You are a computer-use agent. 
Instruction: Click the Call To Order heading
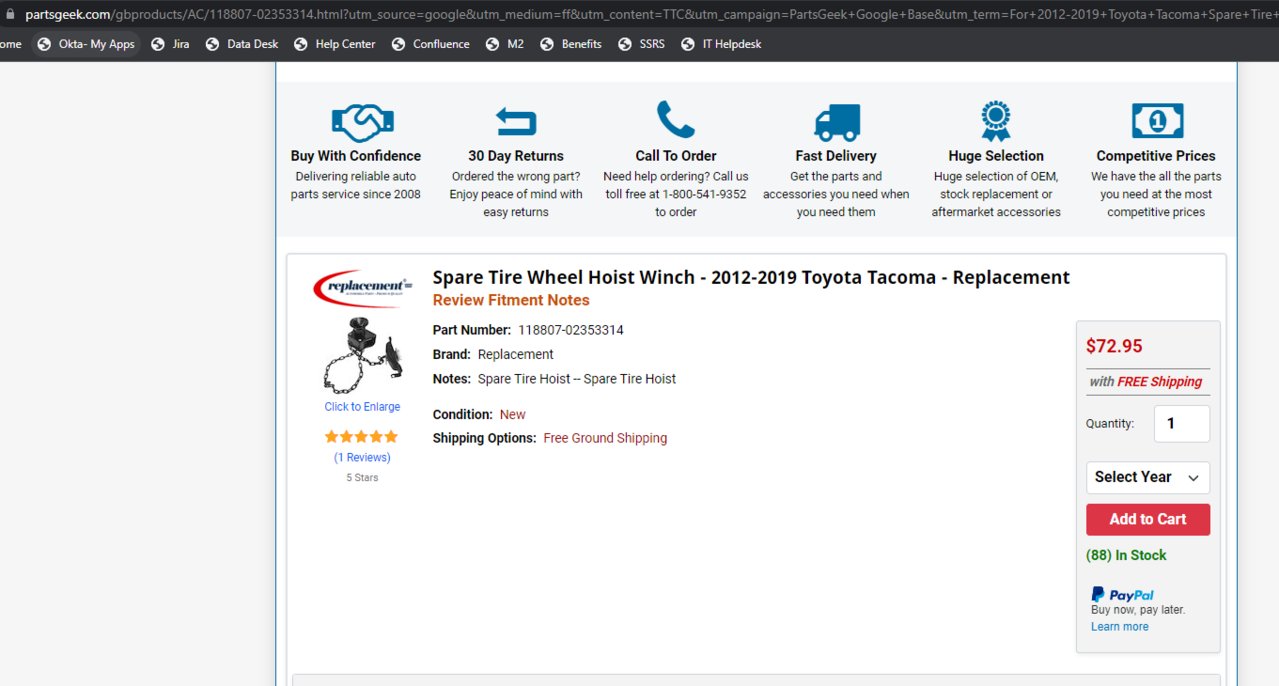click(x=676, y=156)
